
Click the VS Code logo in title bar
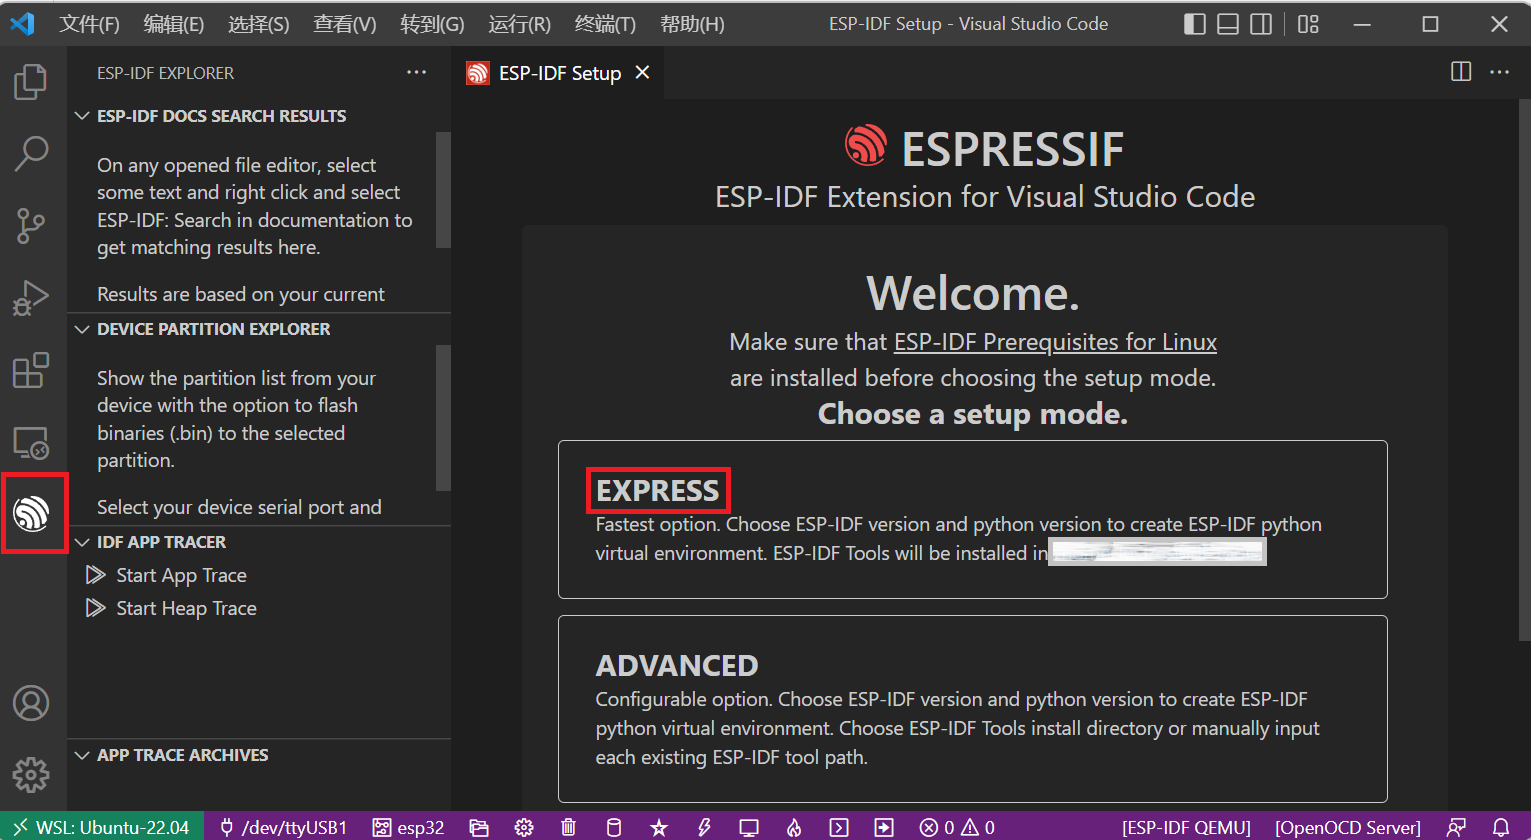pyautogui.click(x=22, y=24)
